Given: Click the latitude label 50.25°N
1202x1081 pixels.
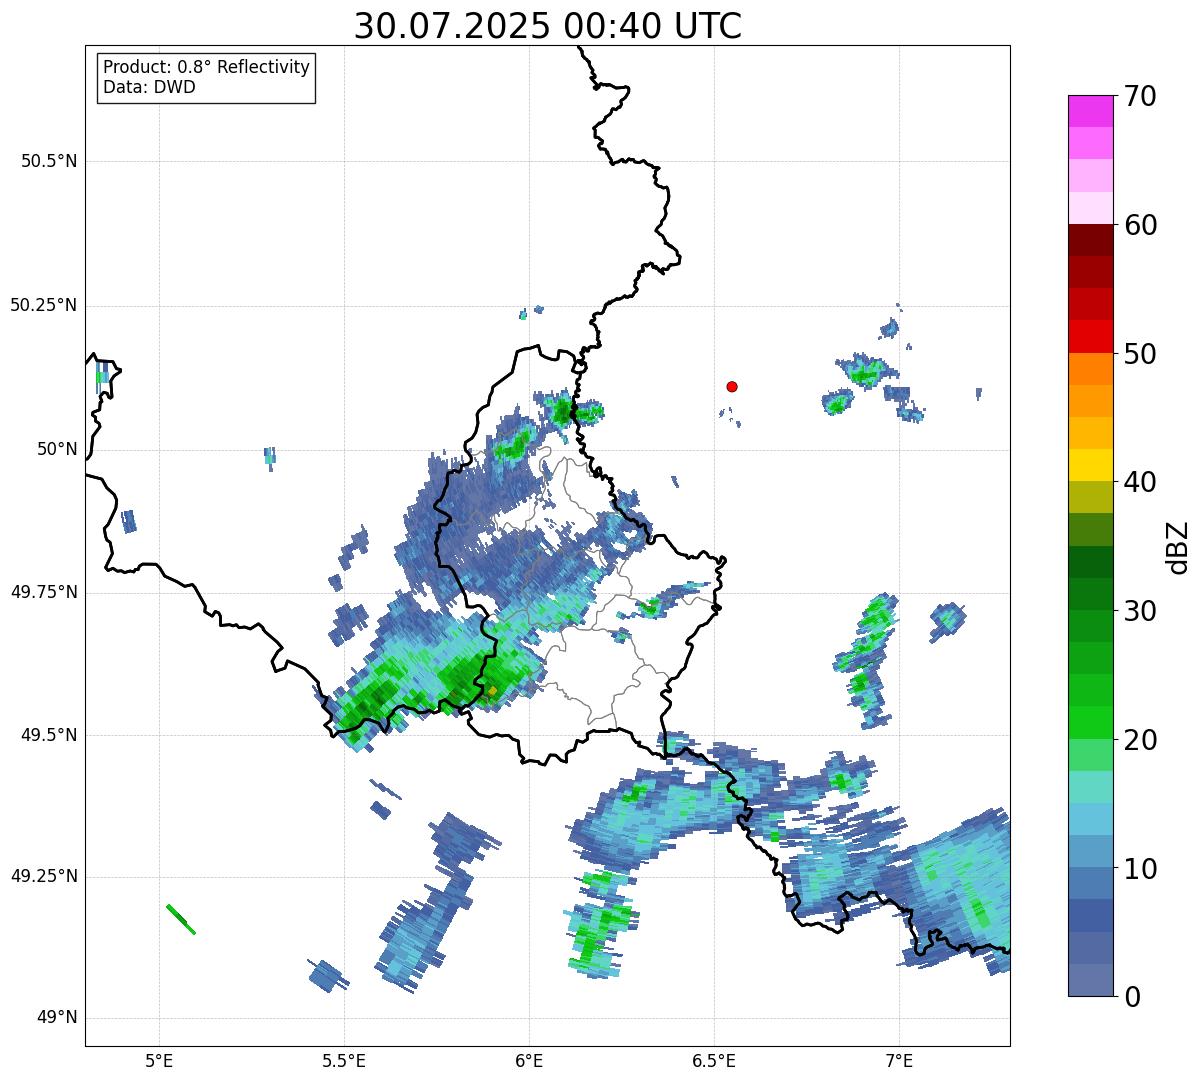Looking at the screenshot, I should (43, 305).
